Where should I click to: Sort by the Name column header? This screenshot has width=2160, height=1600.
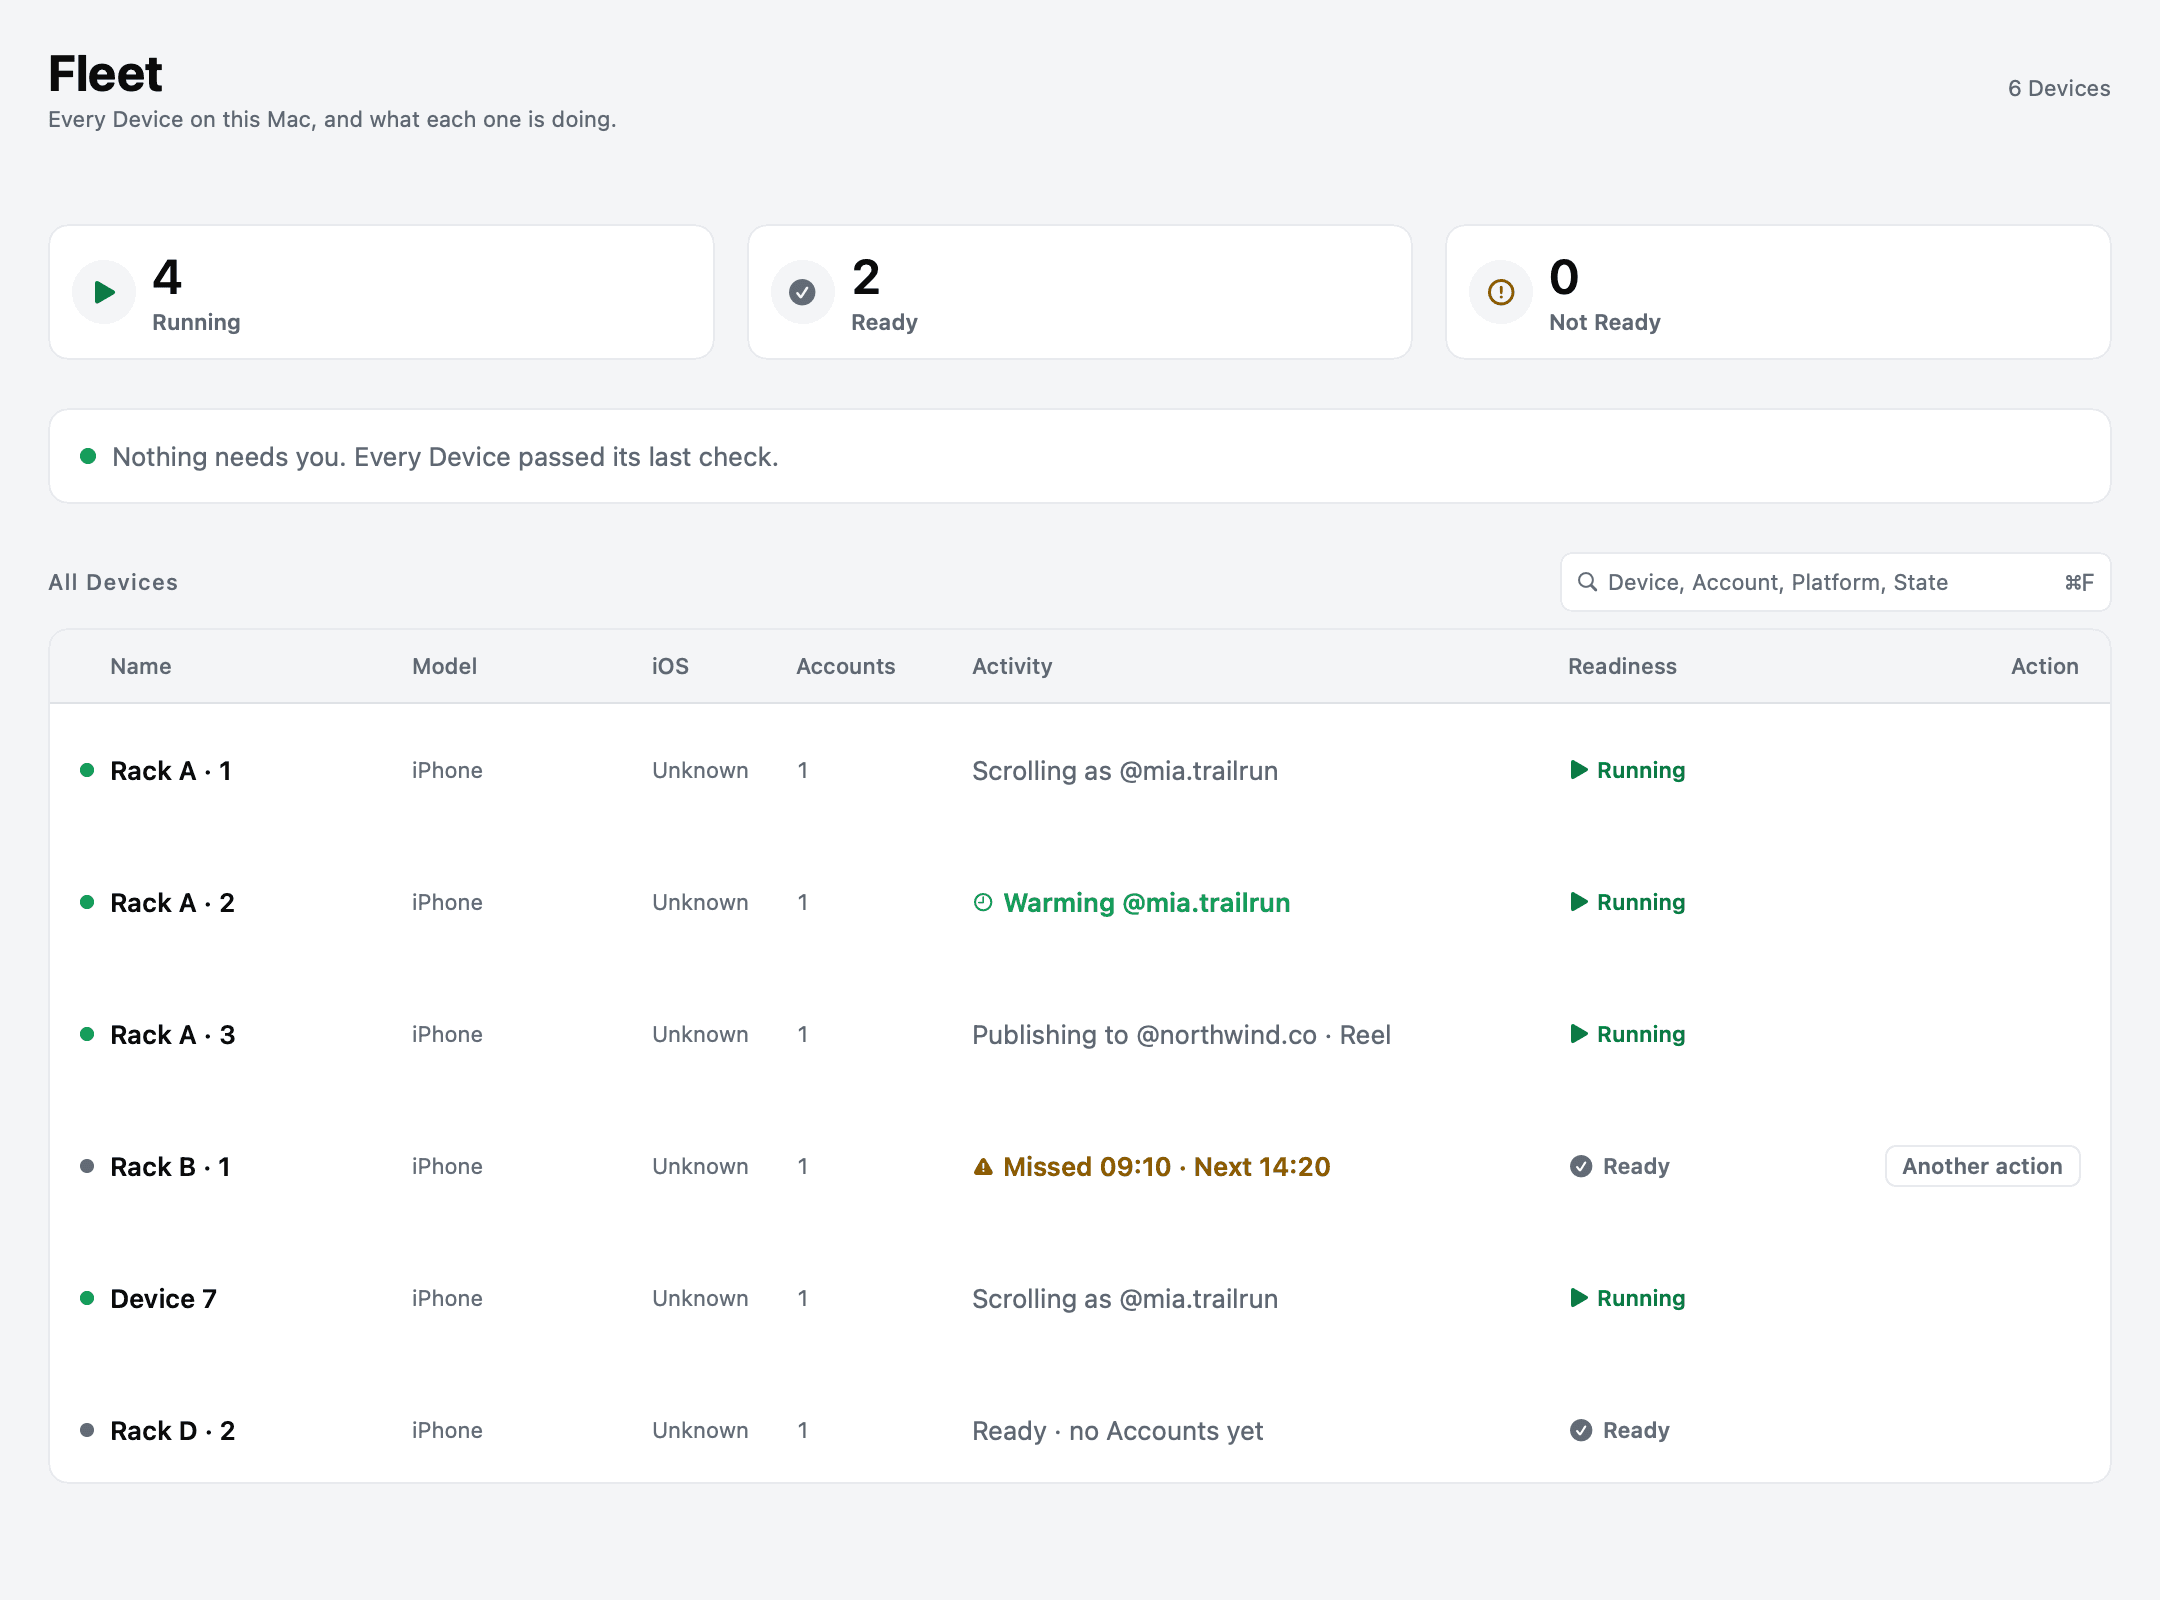click(x=140, y=666)
